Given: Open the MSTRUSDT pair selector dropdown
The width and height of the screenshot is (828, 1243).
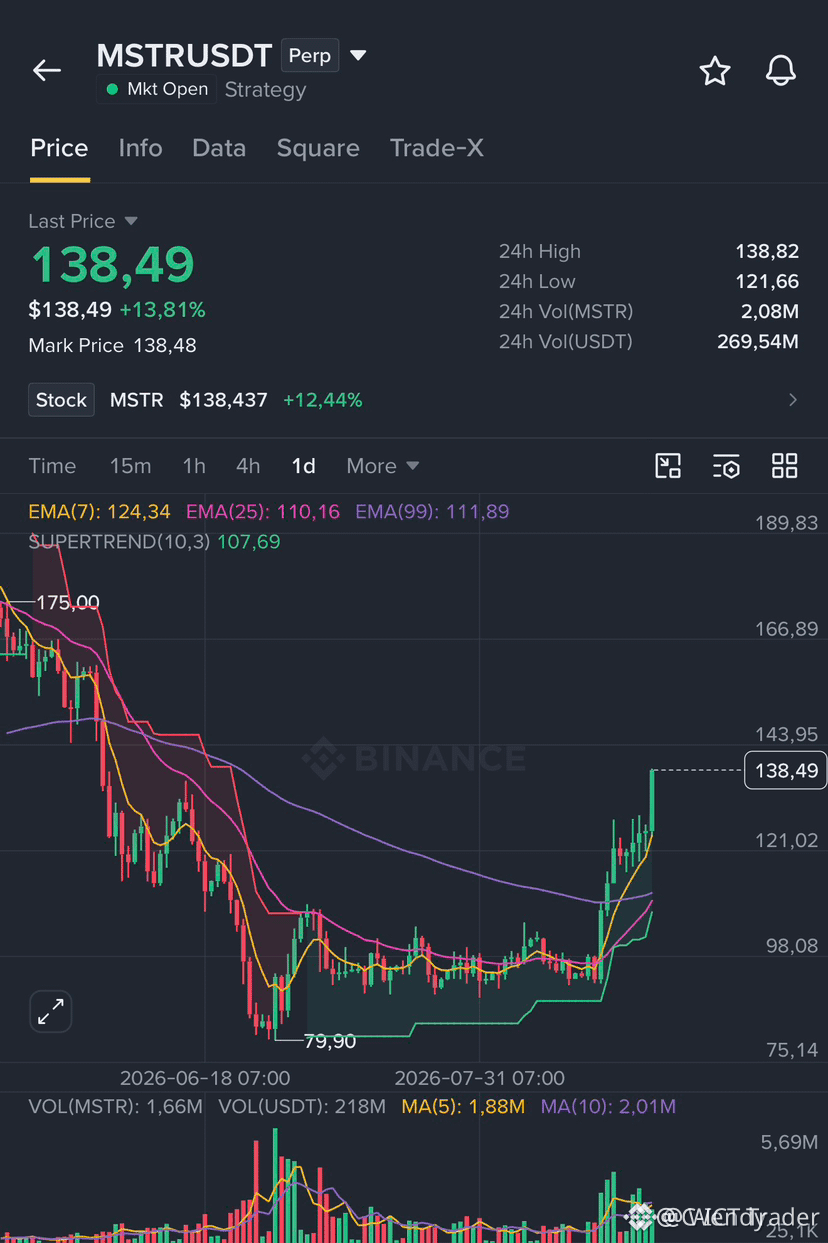Looking at the screenshot, I should [x=359, y=55].
